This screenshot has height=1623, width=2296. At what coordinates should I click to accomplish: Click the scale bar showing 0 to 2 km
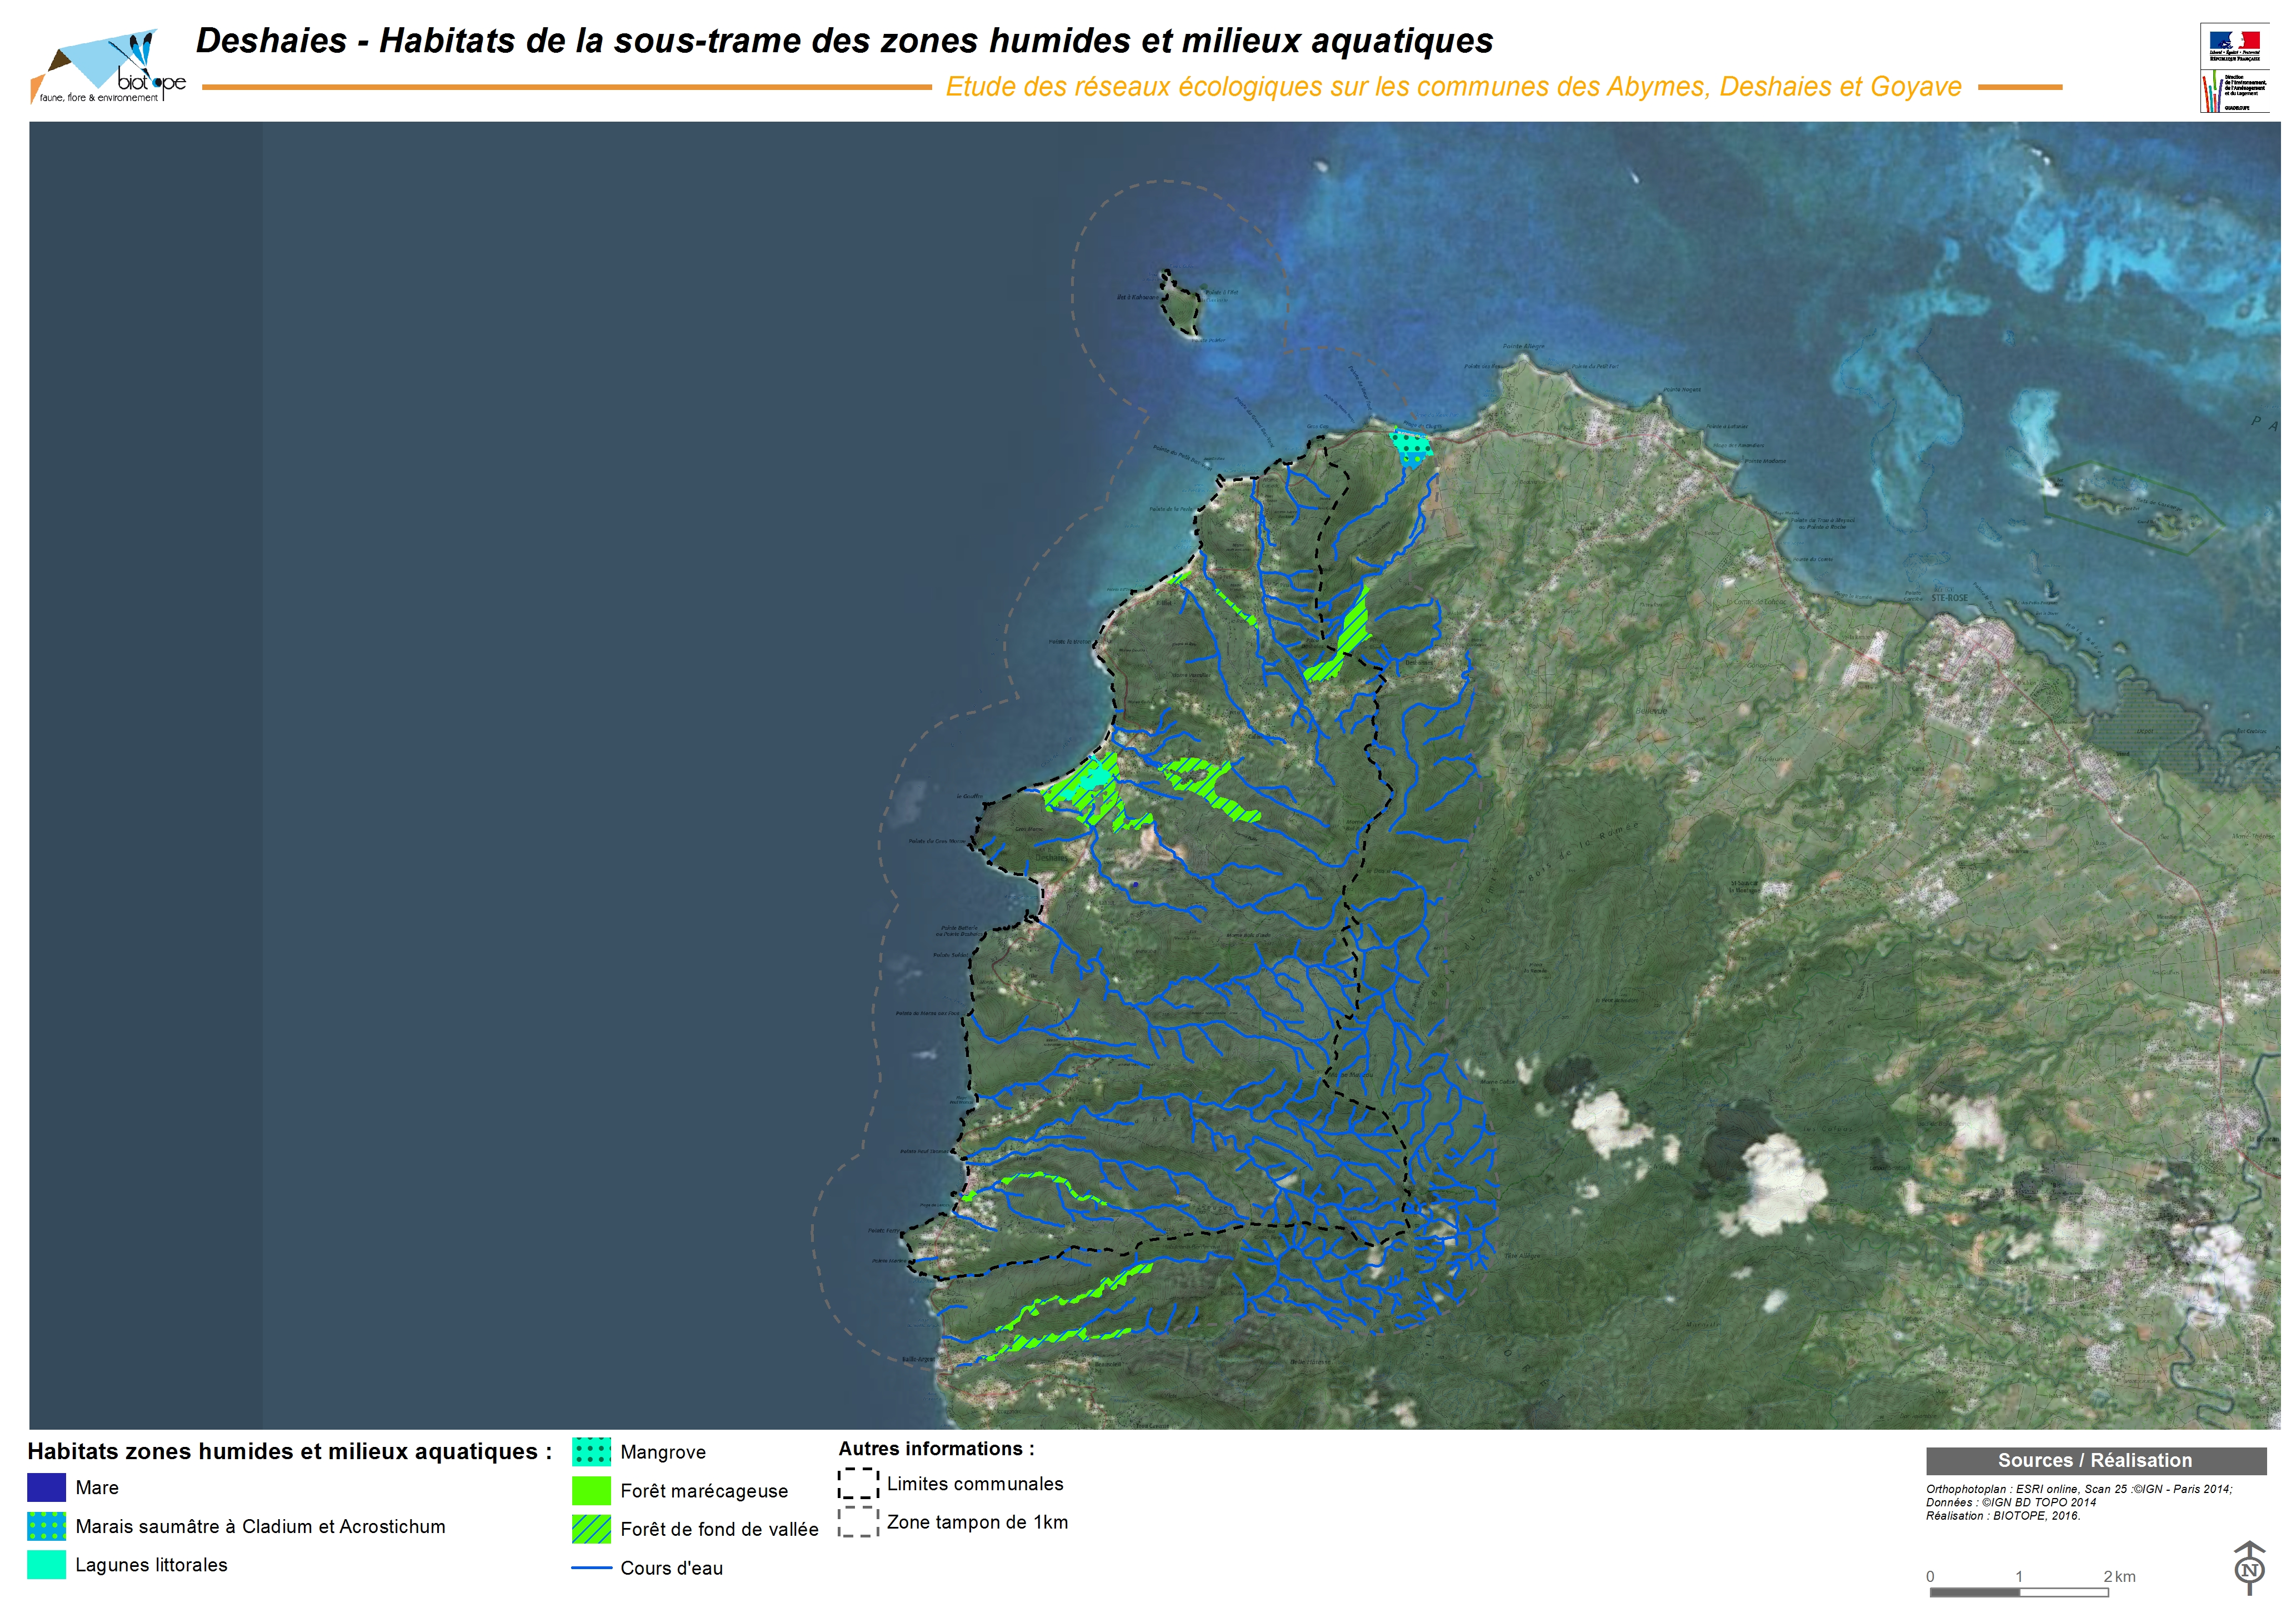pos(2020,1592)
